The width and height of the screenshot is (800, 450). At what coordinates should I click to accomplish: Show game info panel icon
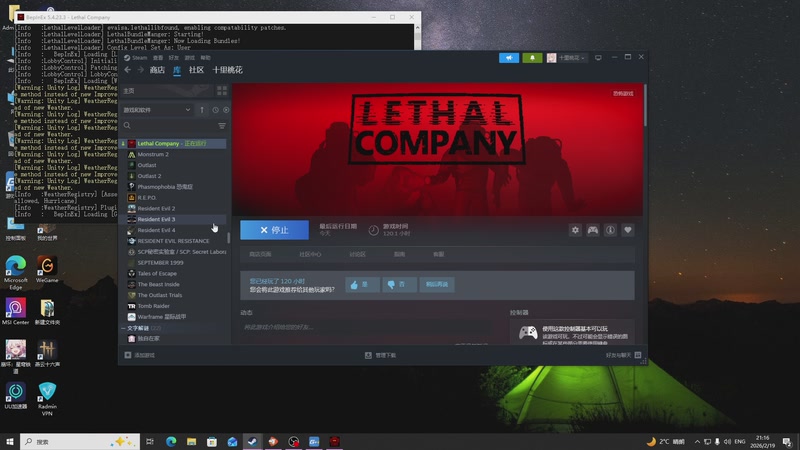[x=610, y=230]
